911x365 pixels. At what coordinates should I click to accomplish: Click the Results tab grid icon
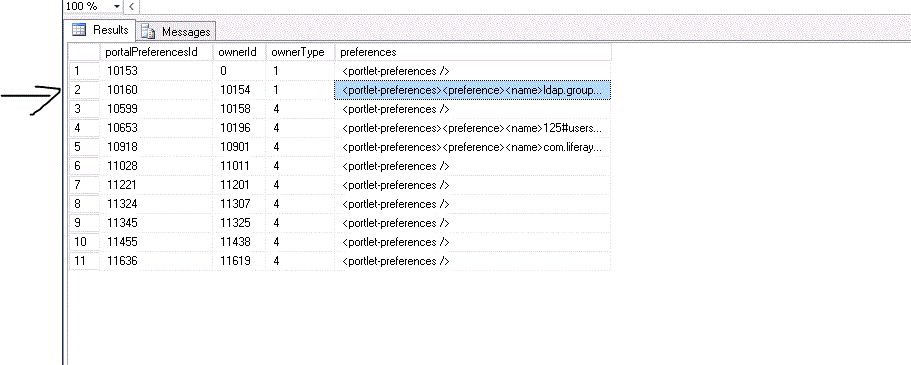point(79,30)
